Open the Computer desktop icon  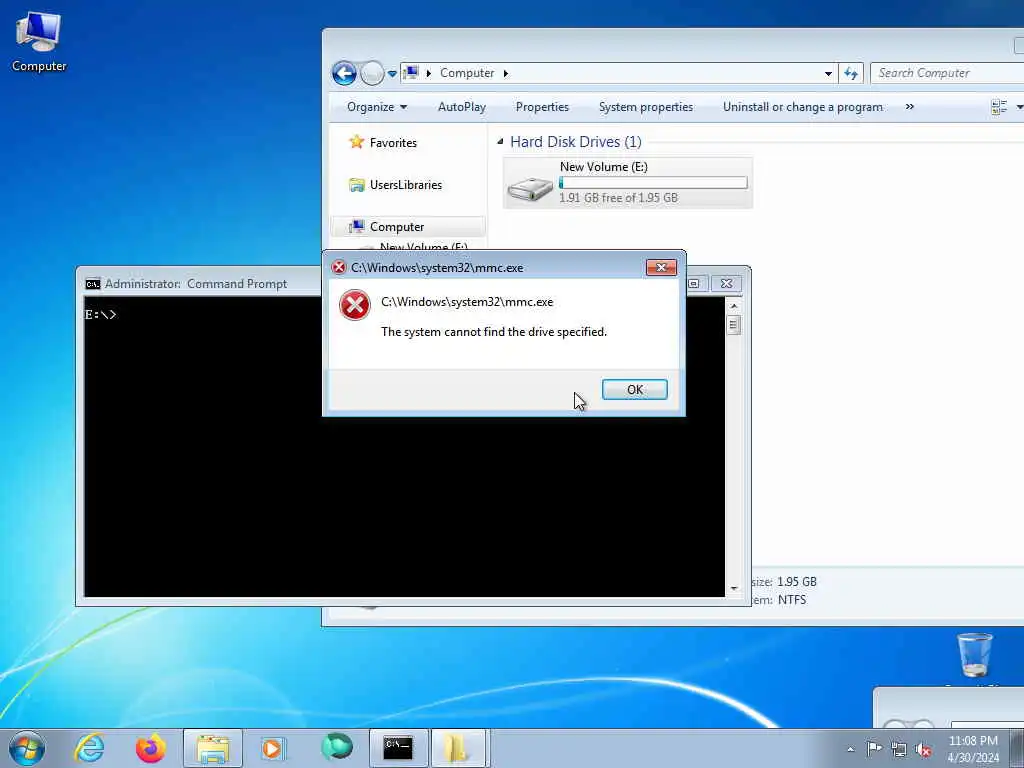(x=39, y=40)
